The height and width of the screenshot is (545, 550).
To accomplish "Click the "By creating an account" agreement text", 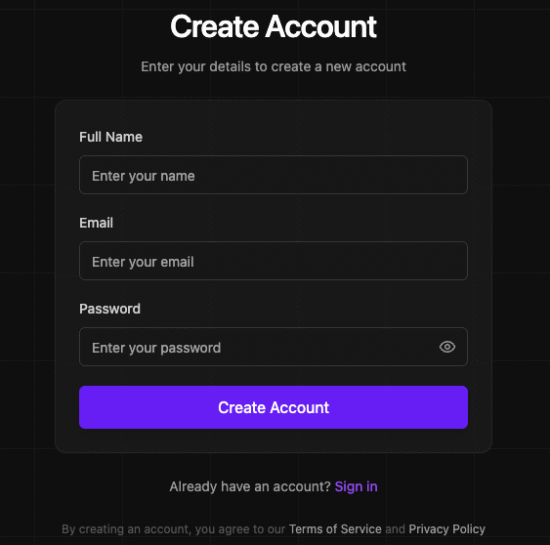I will (173, 529).
